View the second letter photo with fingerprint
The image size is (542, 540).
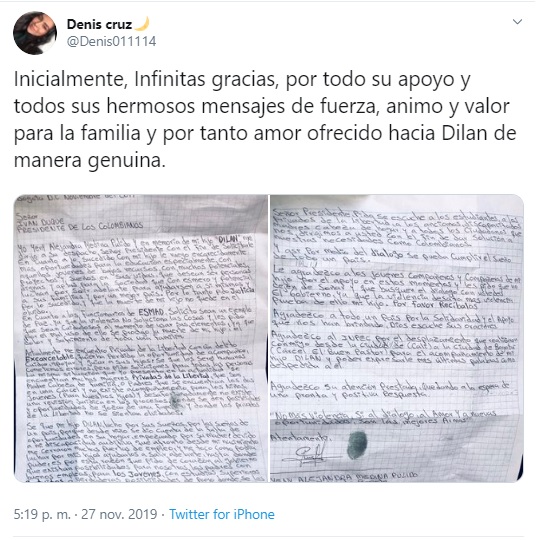pyautogui.click(x=397, y=338)
